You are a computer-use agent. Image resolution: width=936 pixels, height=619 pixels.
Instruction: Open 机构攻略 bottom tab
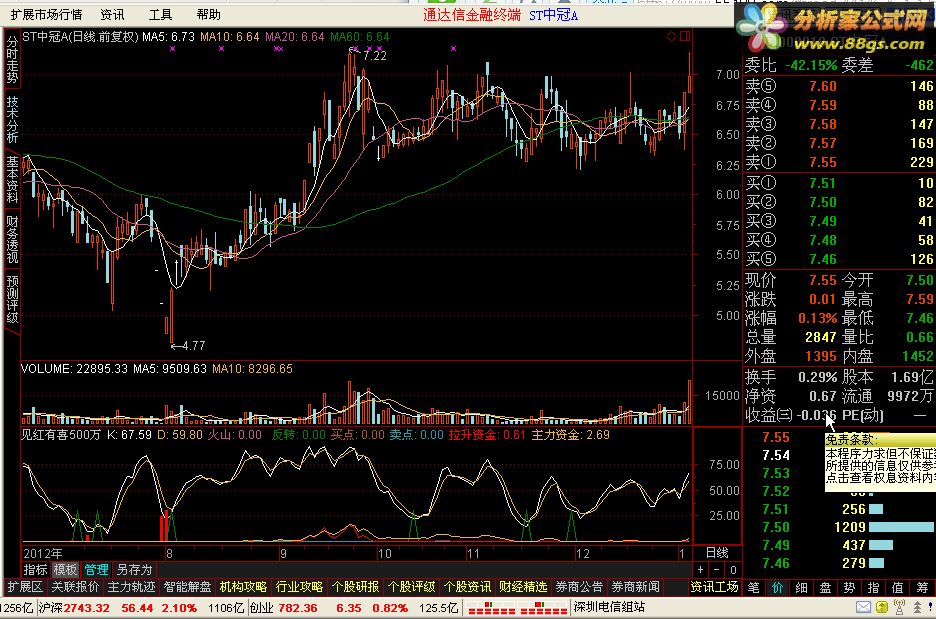(244, 587)
